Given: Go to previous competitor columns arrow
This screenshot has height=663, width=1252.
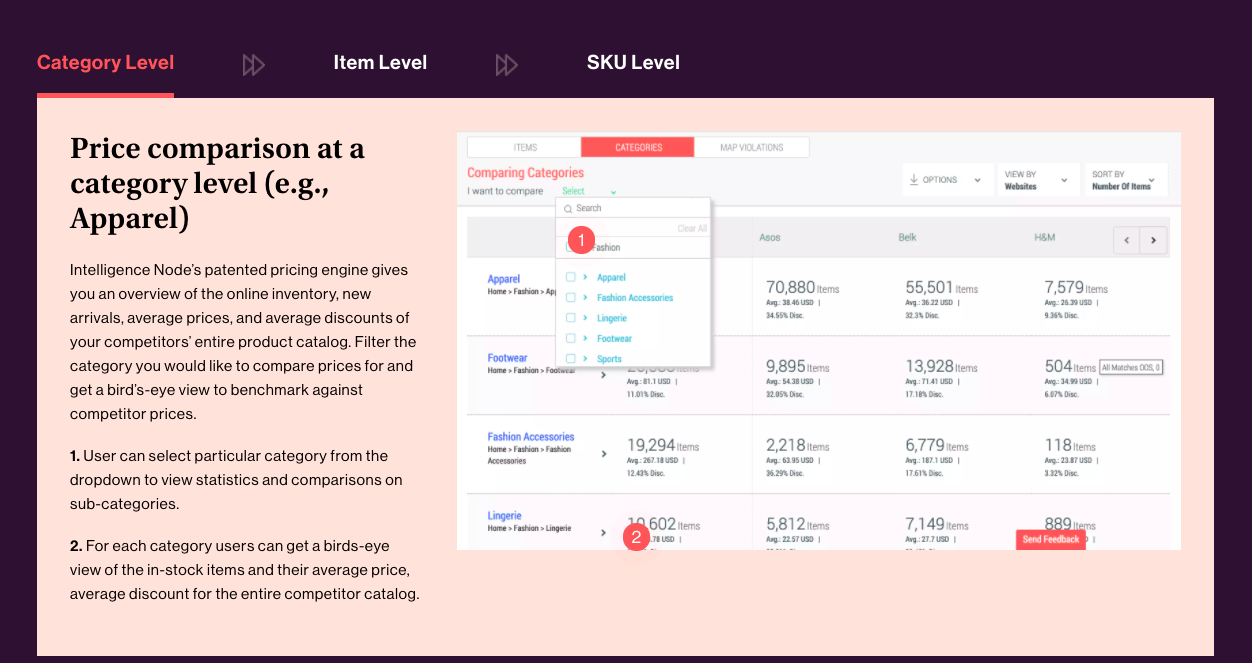Looking at the screenshot, I should point(1127,241).
